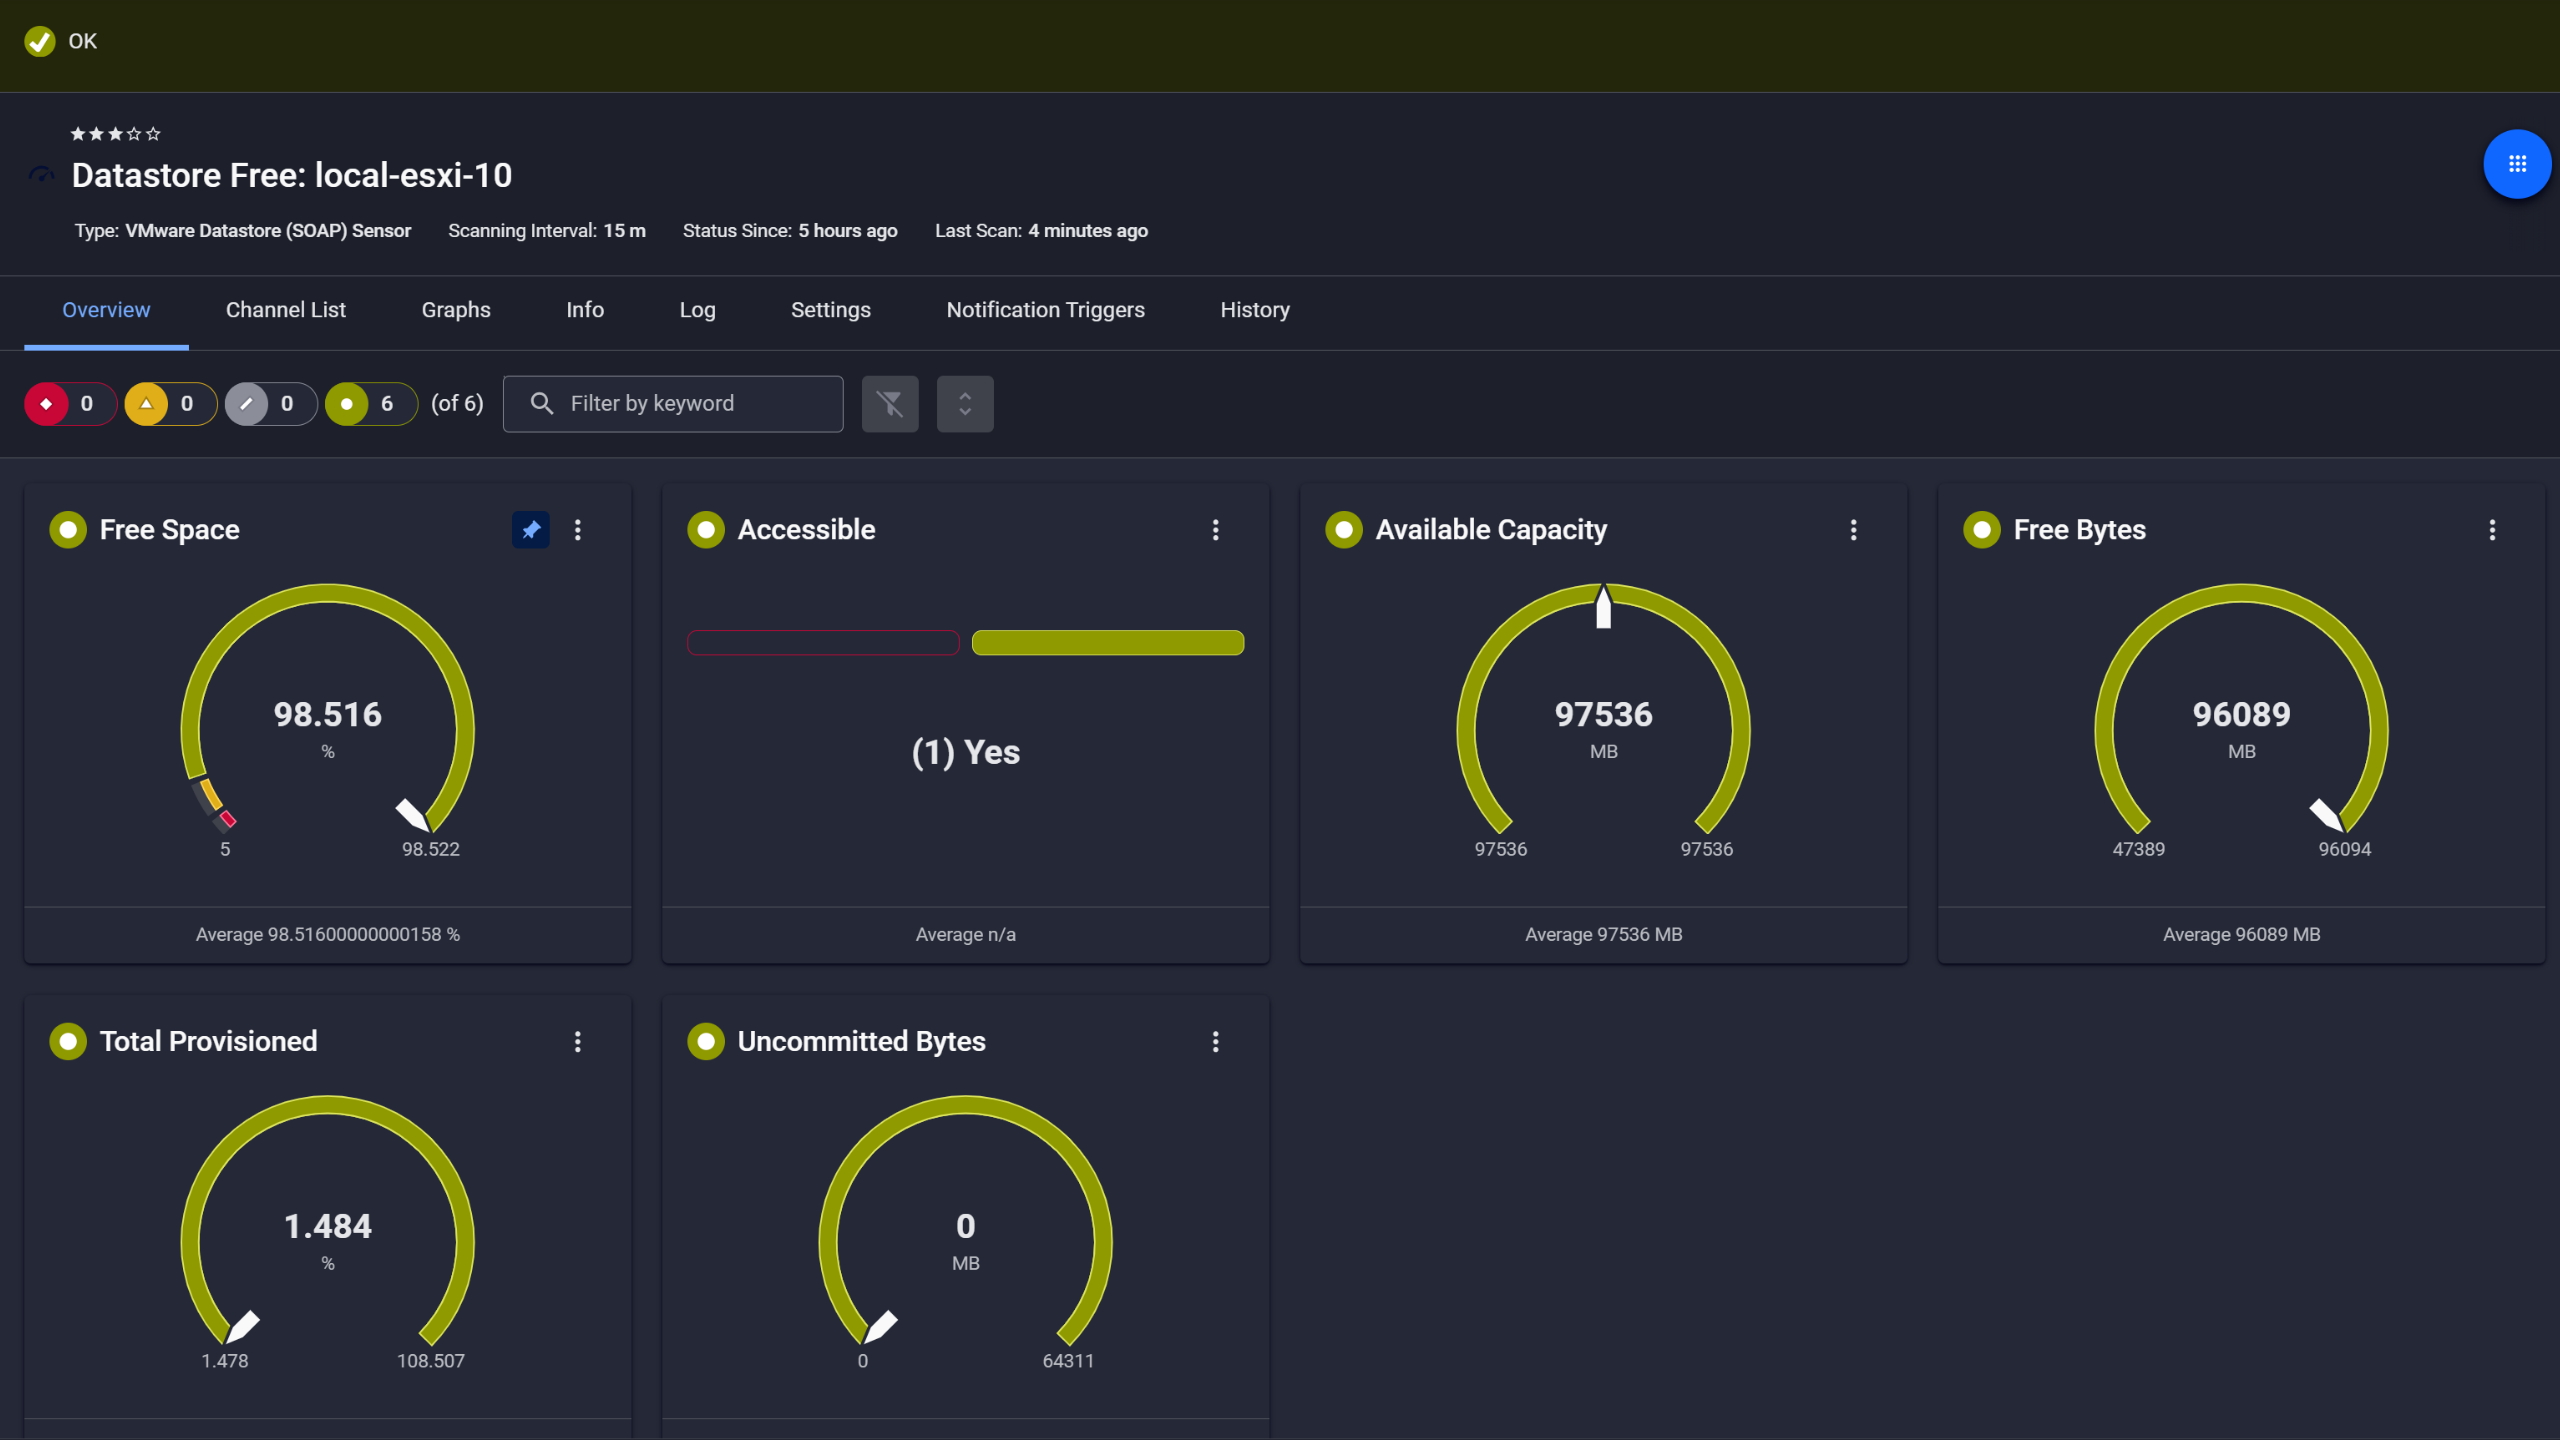Click the Available Capacity card title
Image resolution: width=2560 pixels, height=1440 pixels.
(1491, 529)
